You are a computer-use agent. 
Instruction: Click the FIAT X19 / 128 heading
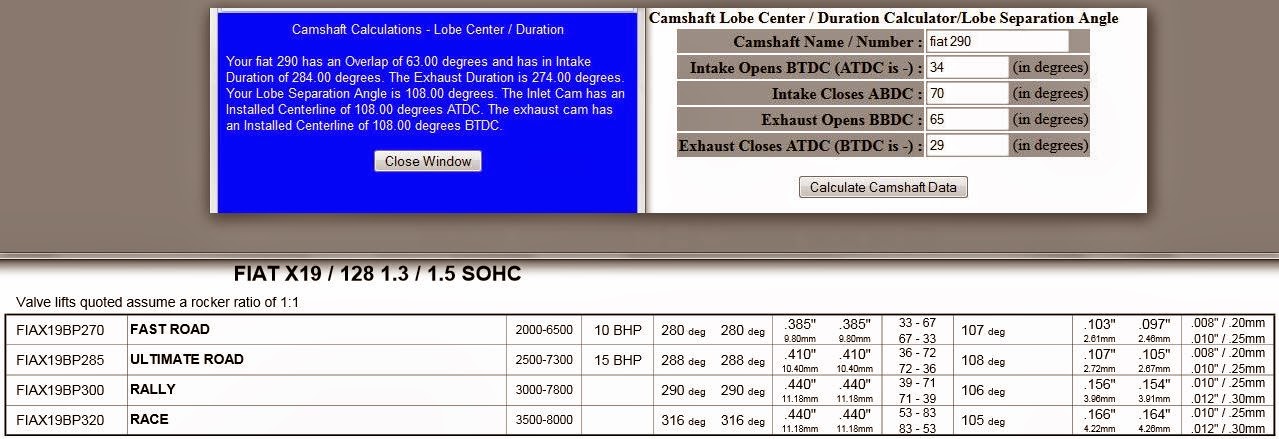pos(377,274)
